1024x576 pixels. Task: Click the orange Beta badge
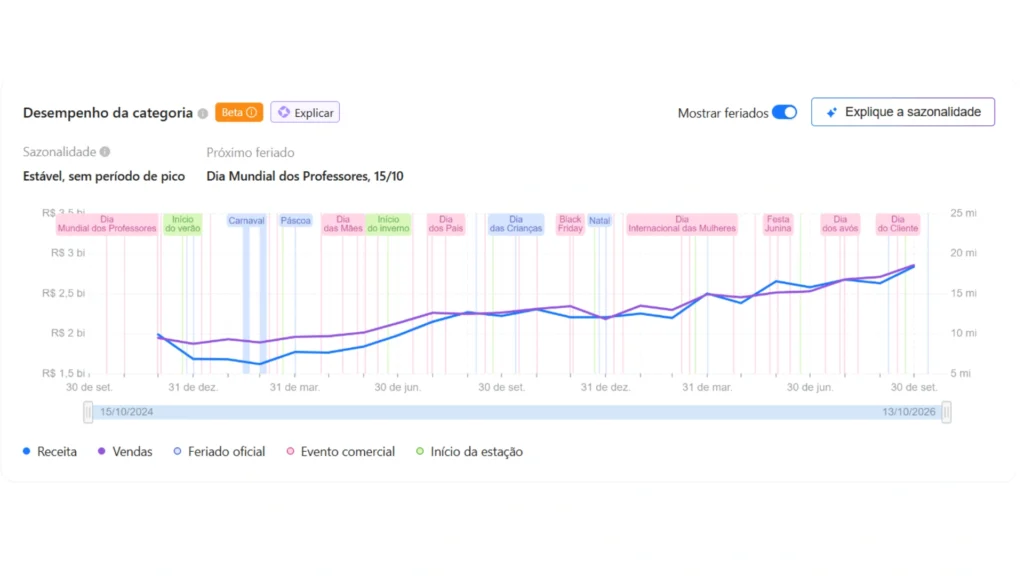pos(239,112)
